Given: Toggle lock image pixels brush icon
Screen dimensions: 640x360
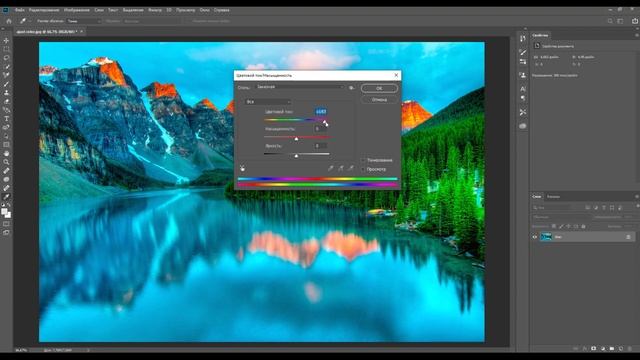Looking at the screenshot, I should coord(561,226).
